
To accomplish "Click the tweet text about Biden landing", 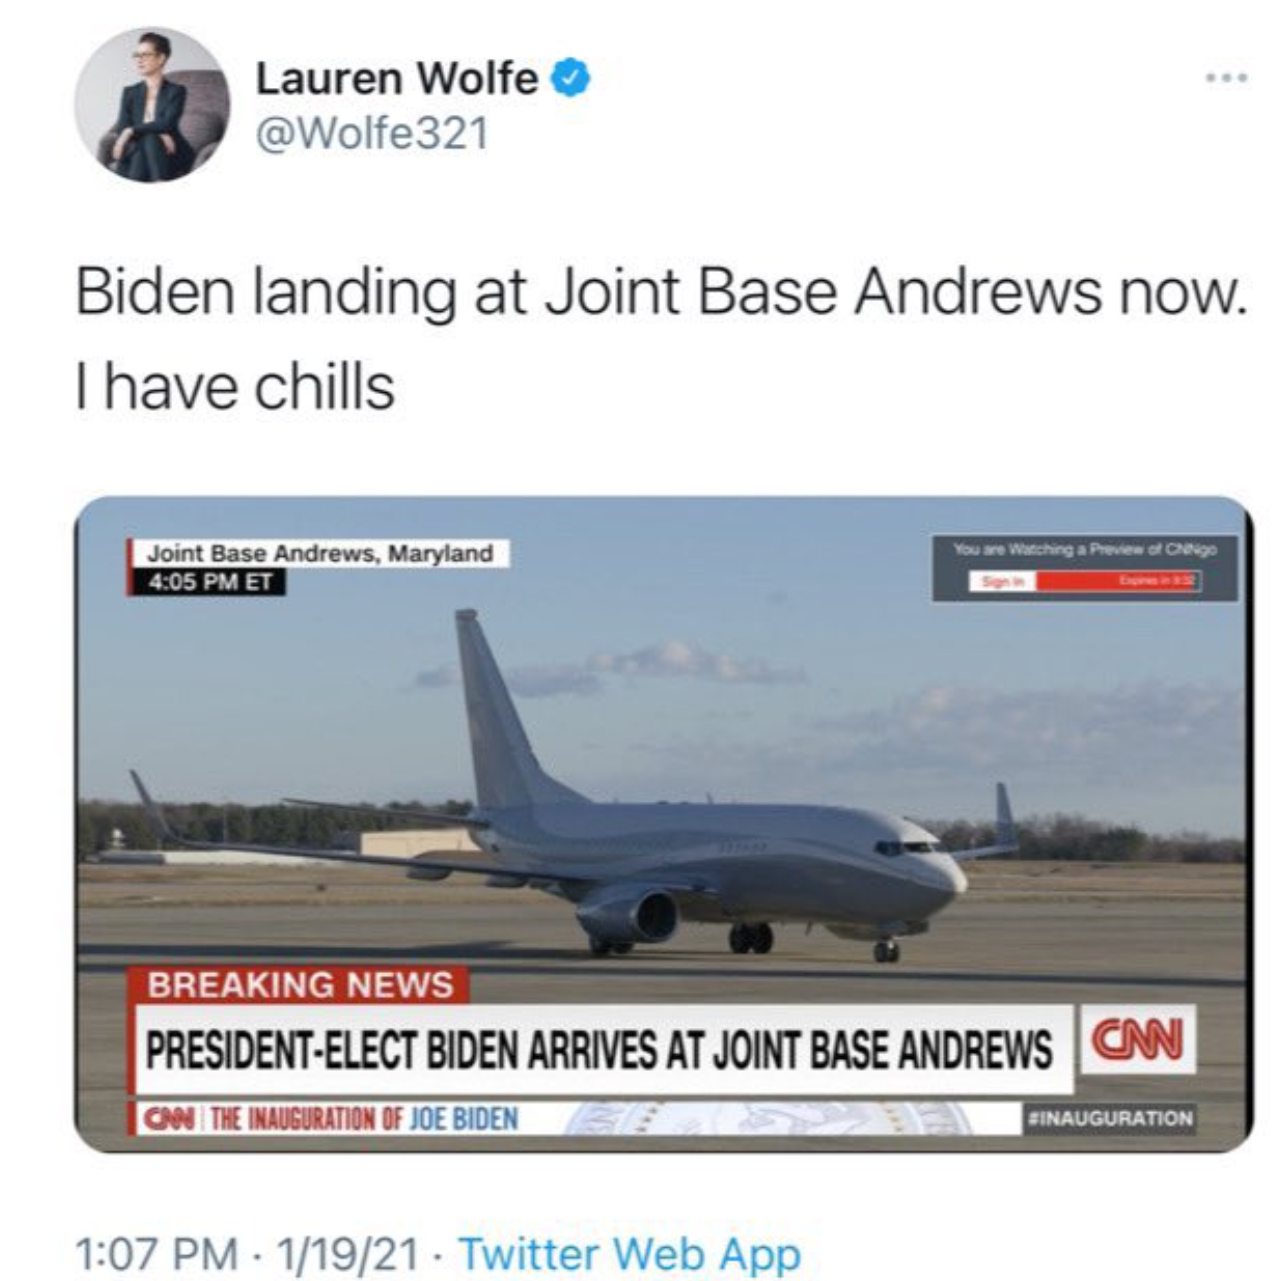I will [660, 339].
